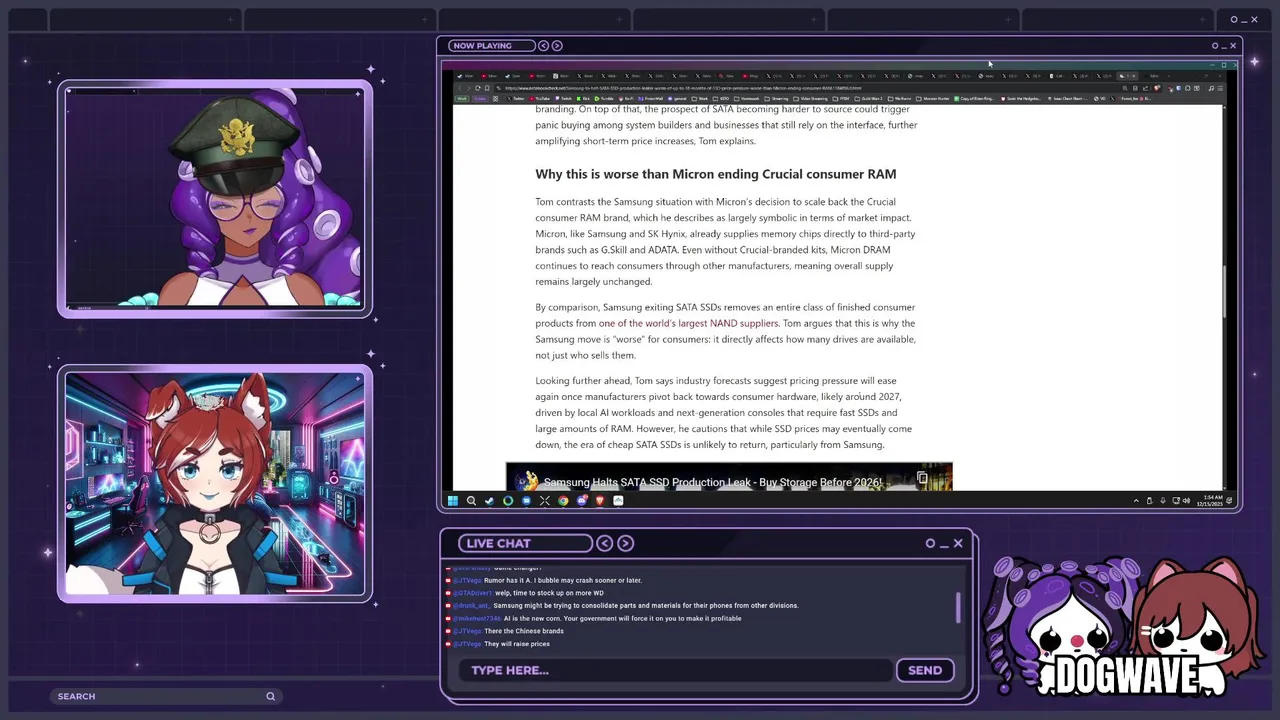Click the Live Chat previous arrow button

coord(605,543)
